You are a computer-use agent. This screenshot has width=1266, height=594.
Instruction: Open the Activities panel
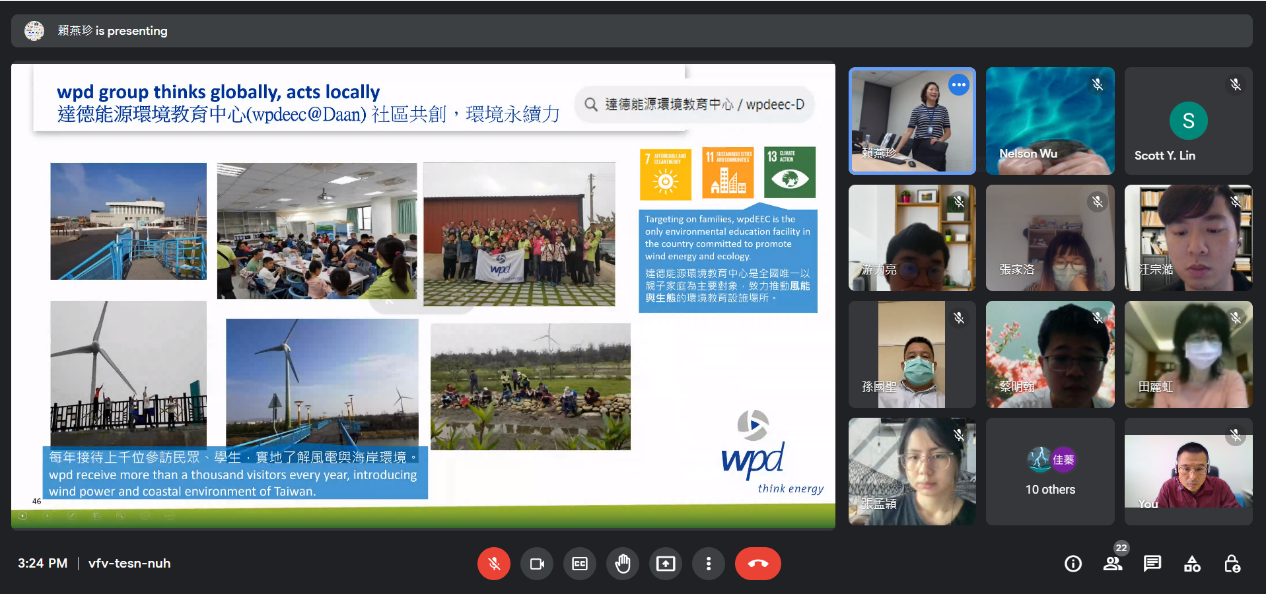pos(1192,563)
